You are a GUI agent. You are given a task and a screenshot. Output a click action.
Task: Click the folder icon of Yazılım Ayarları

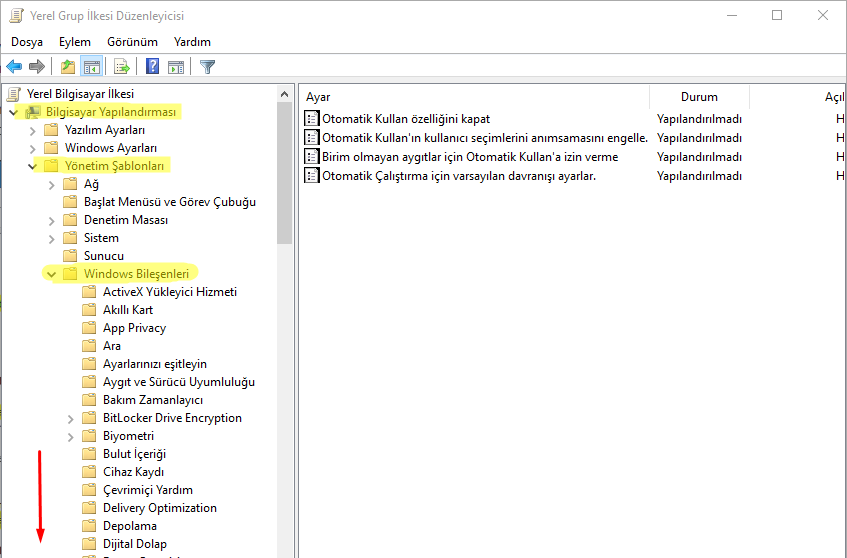pyautogui.click(x=51, y=130)
